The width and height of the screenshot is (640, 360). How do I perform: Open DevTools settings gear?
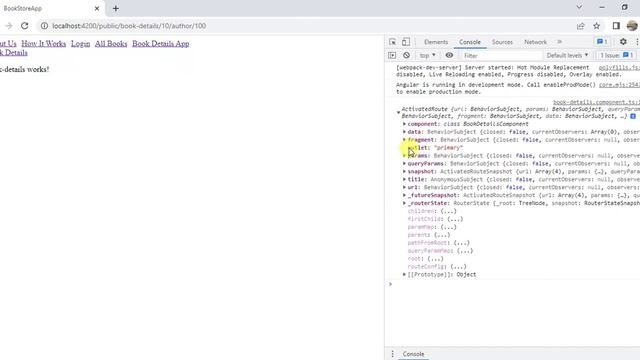point(623,42)
